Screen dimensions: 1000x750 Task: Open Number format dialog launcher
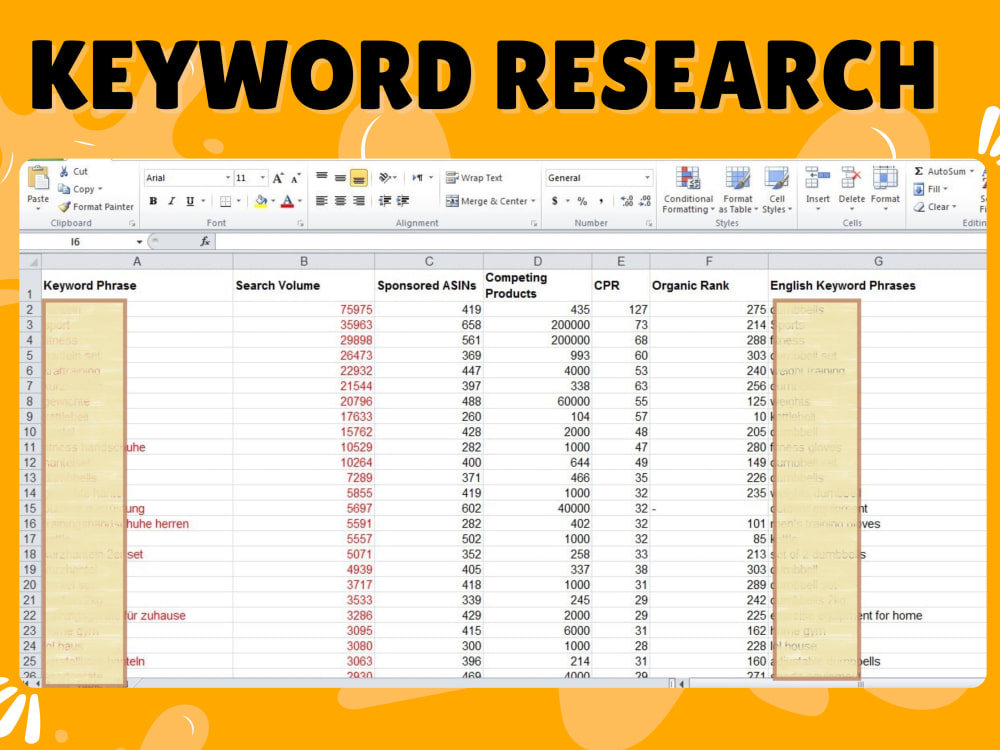(649, 223)
